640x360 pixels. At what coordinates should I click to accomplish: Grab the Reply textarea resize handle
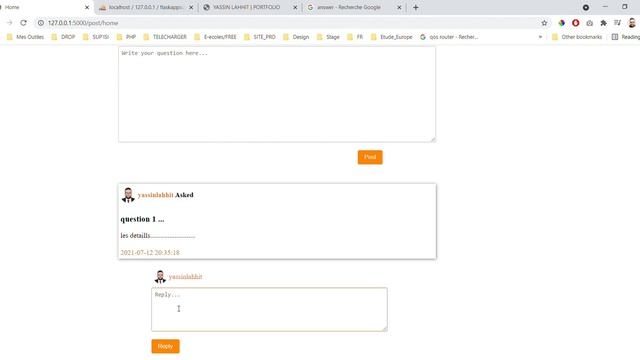(384, 328)
